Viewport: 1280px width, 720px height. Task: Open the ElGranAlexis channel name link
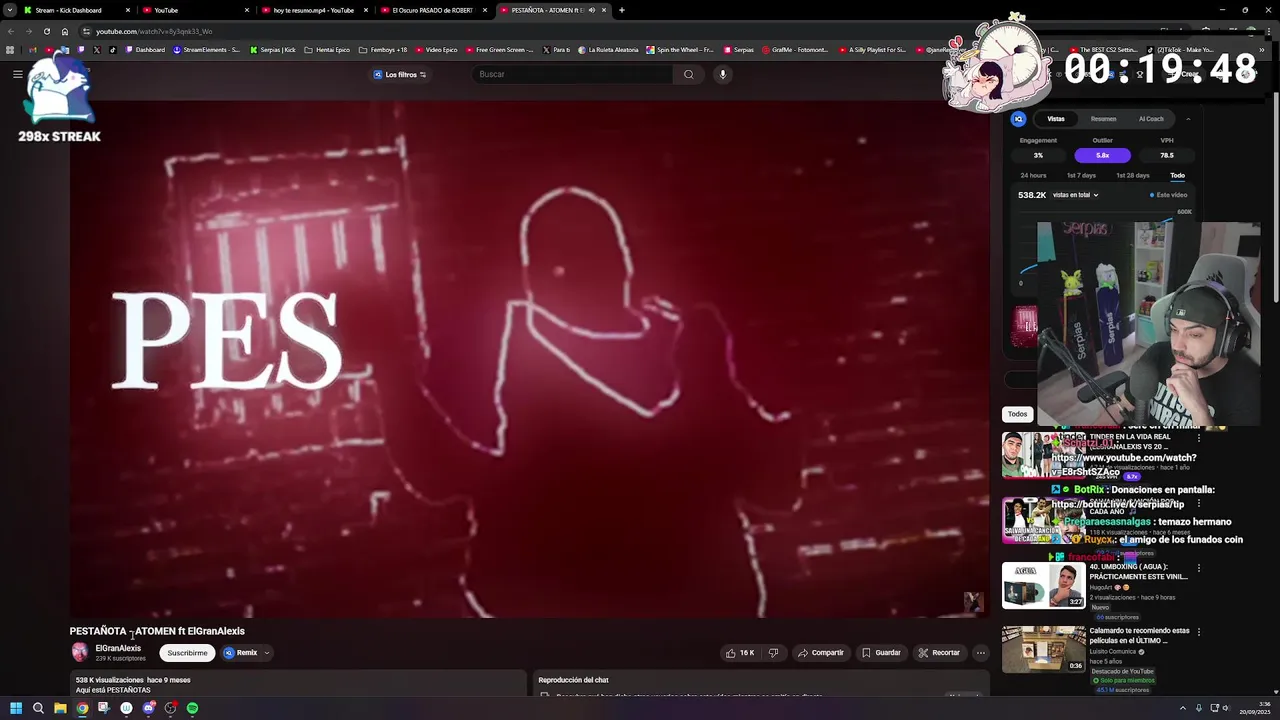point(118,648)
